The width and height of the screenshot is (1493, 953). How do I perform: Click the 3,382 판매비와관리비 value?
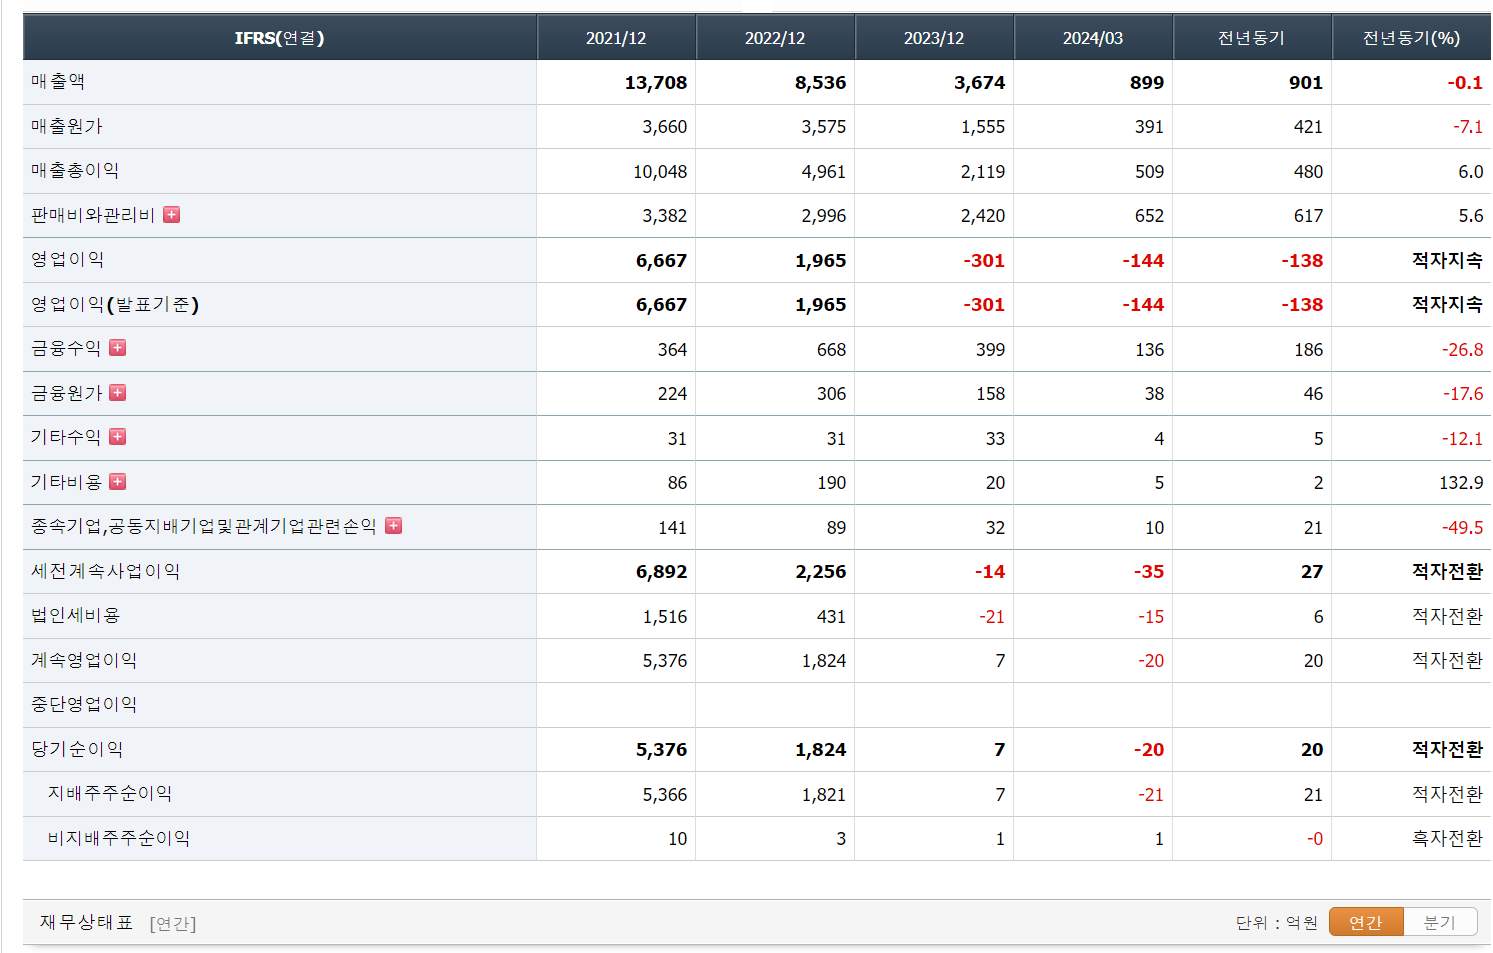(665, 216)
